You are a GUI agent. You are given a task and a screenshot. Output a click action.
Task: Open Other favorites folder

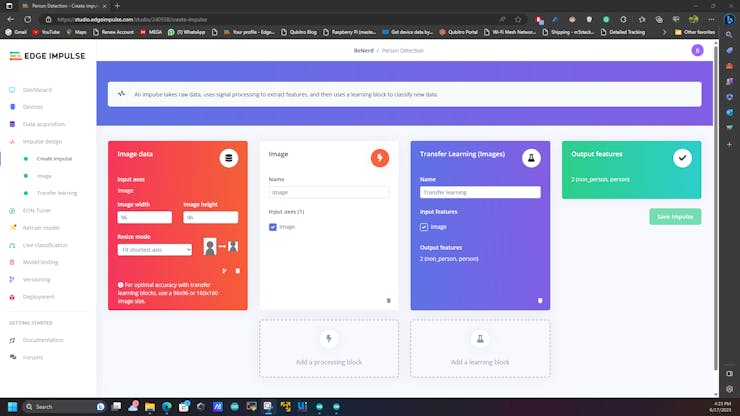click(695, 32)
